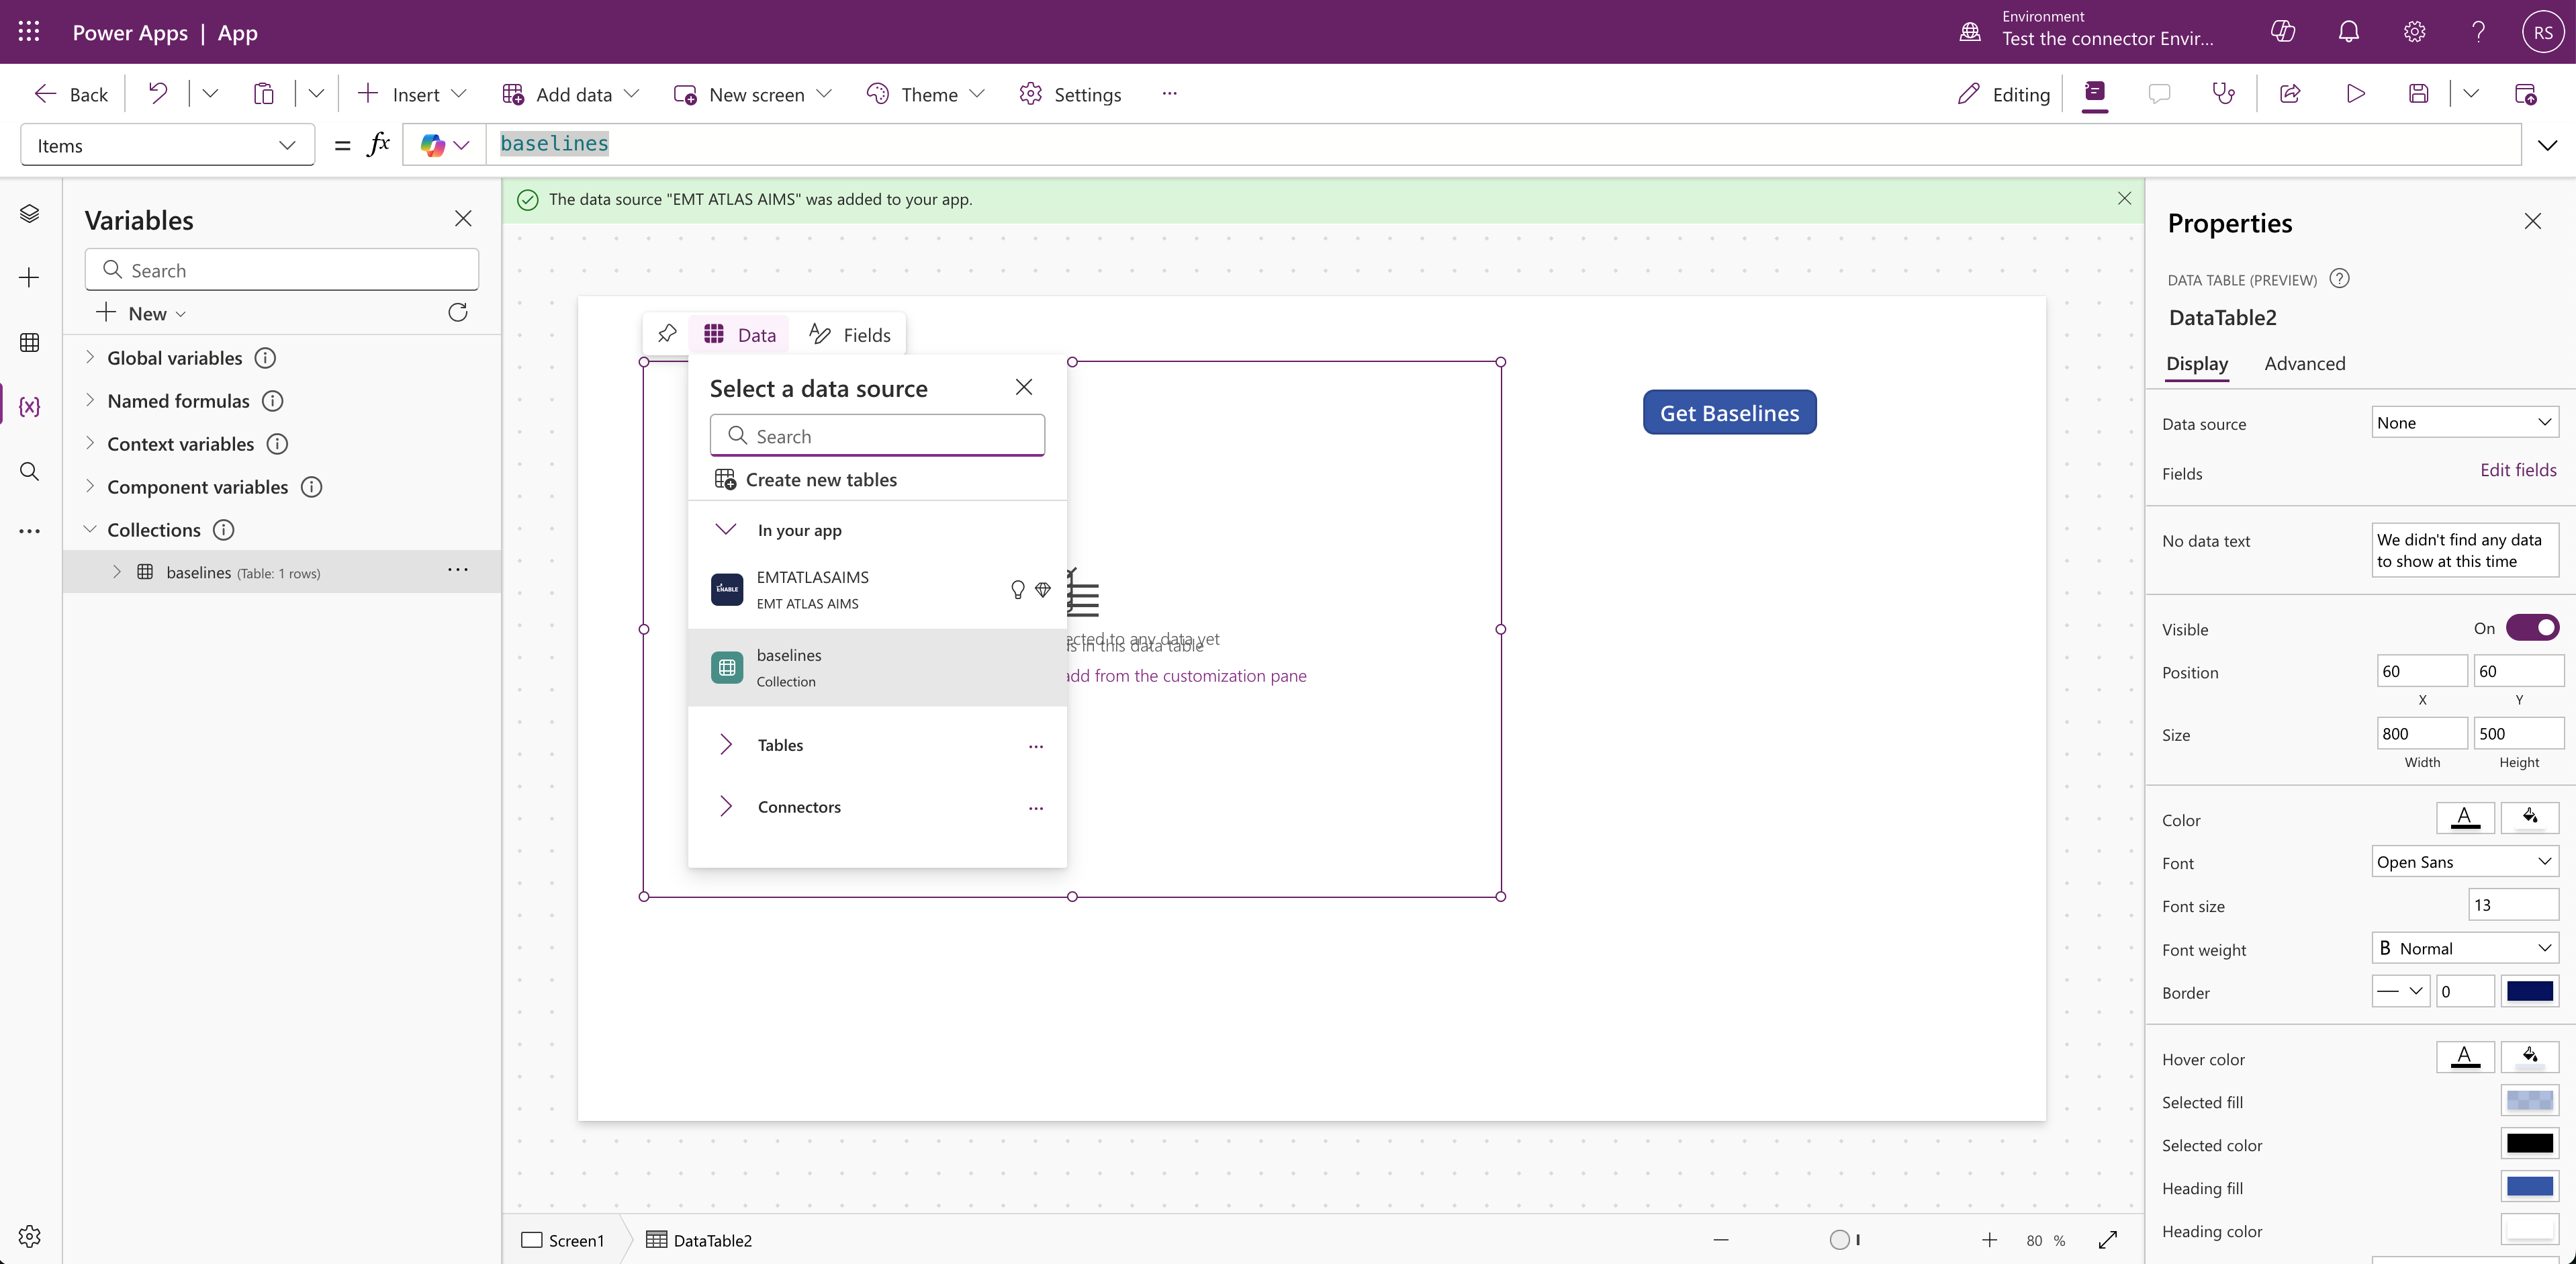Refresh the variables list
The image size is (2576, 1264).
point(458,313)
